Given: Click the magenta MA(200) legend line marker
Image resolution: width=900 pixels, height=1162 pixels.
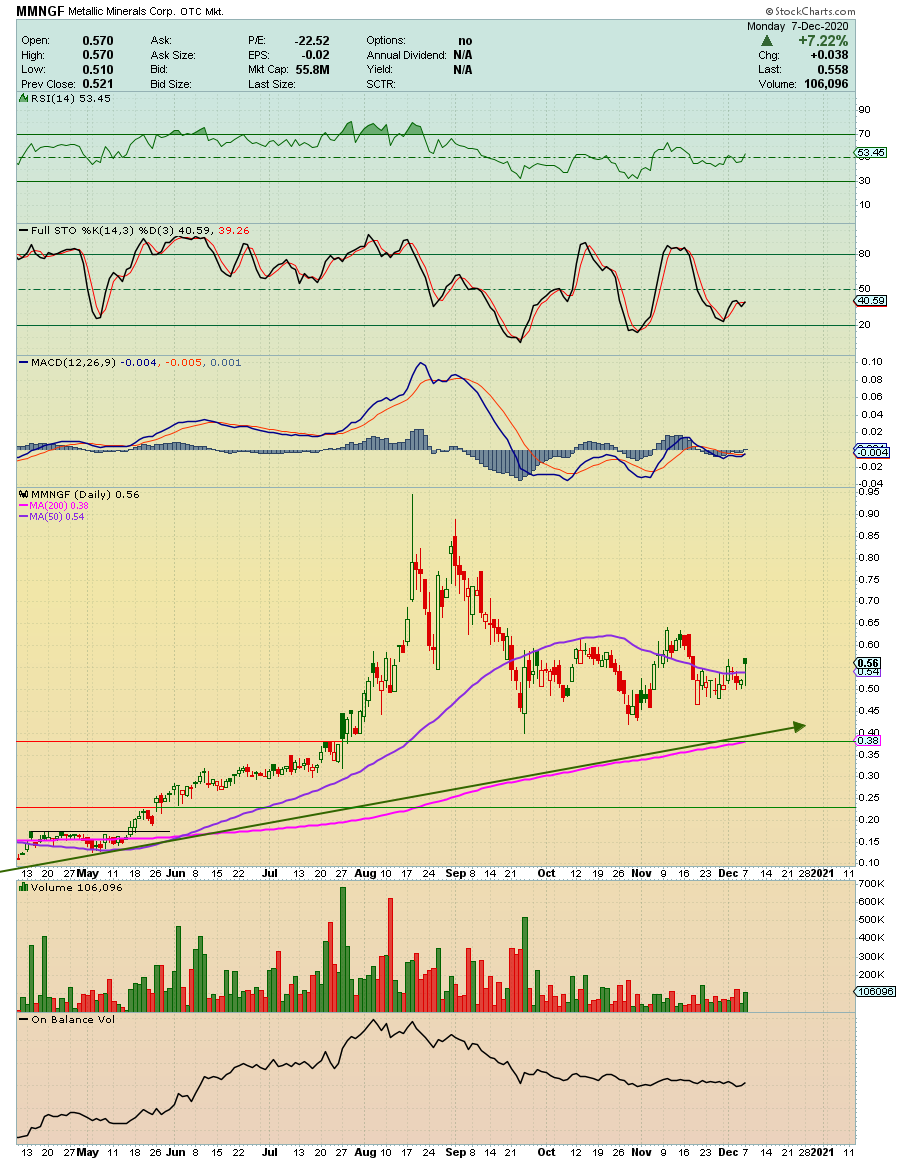Looking at the screenshot, I should point(24,505).
